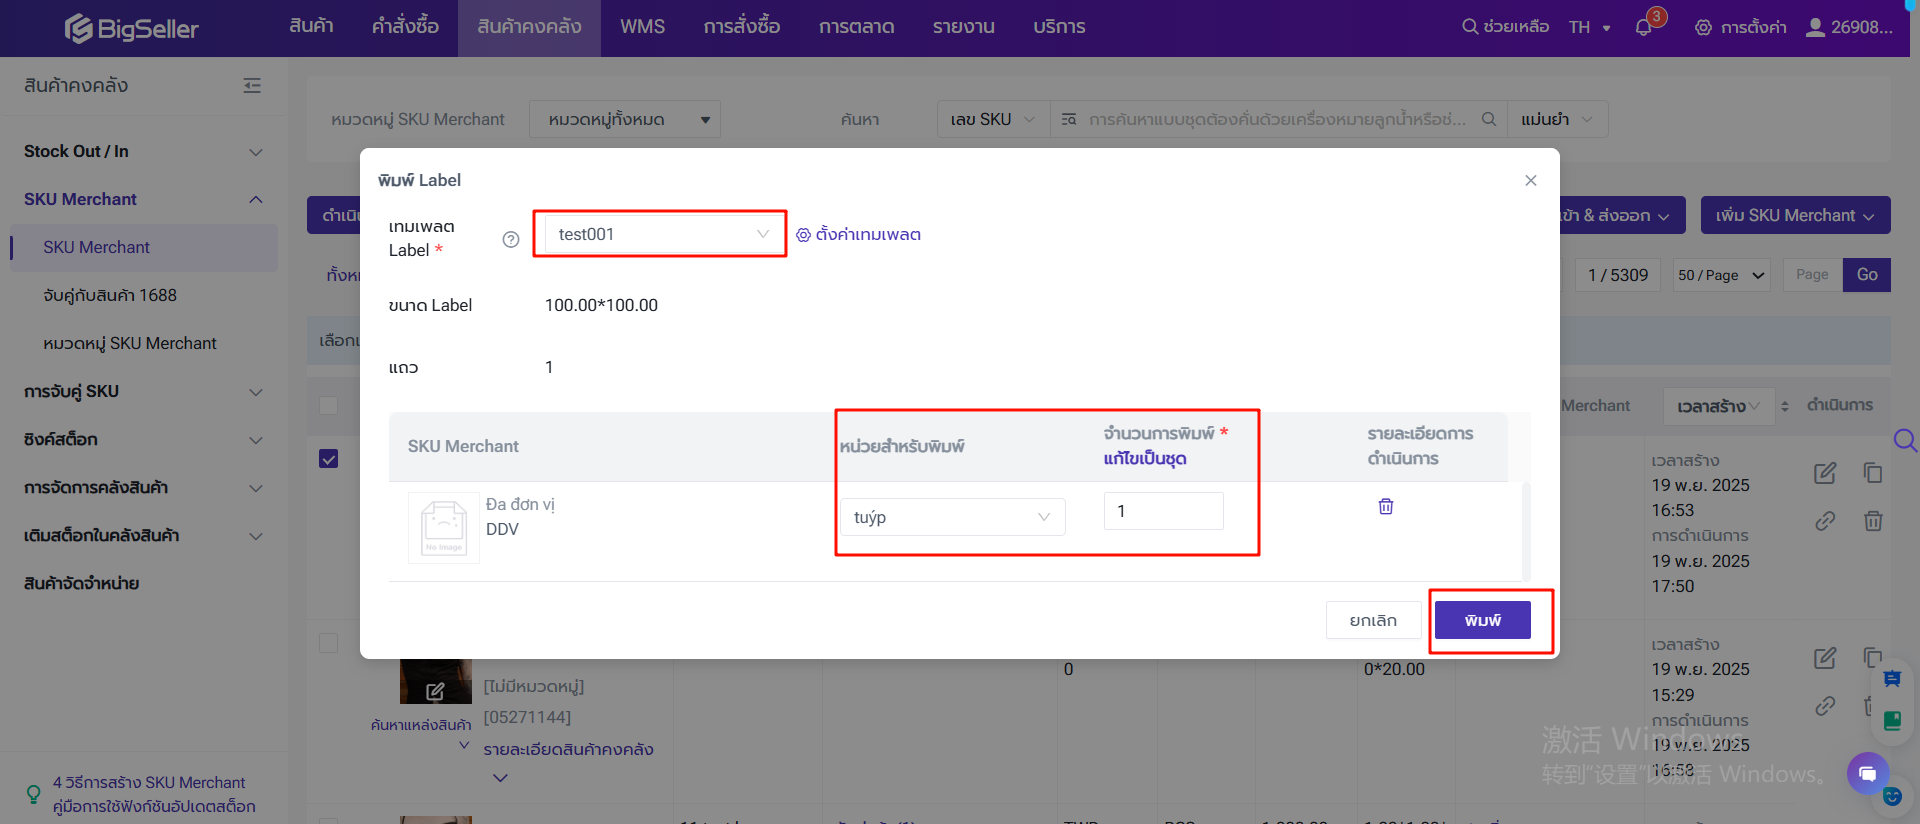Click the trash icon in the DDV row

click(1385, 507)
